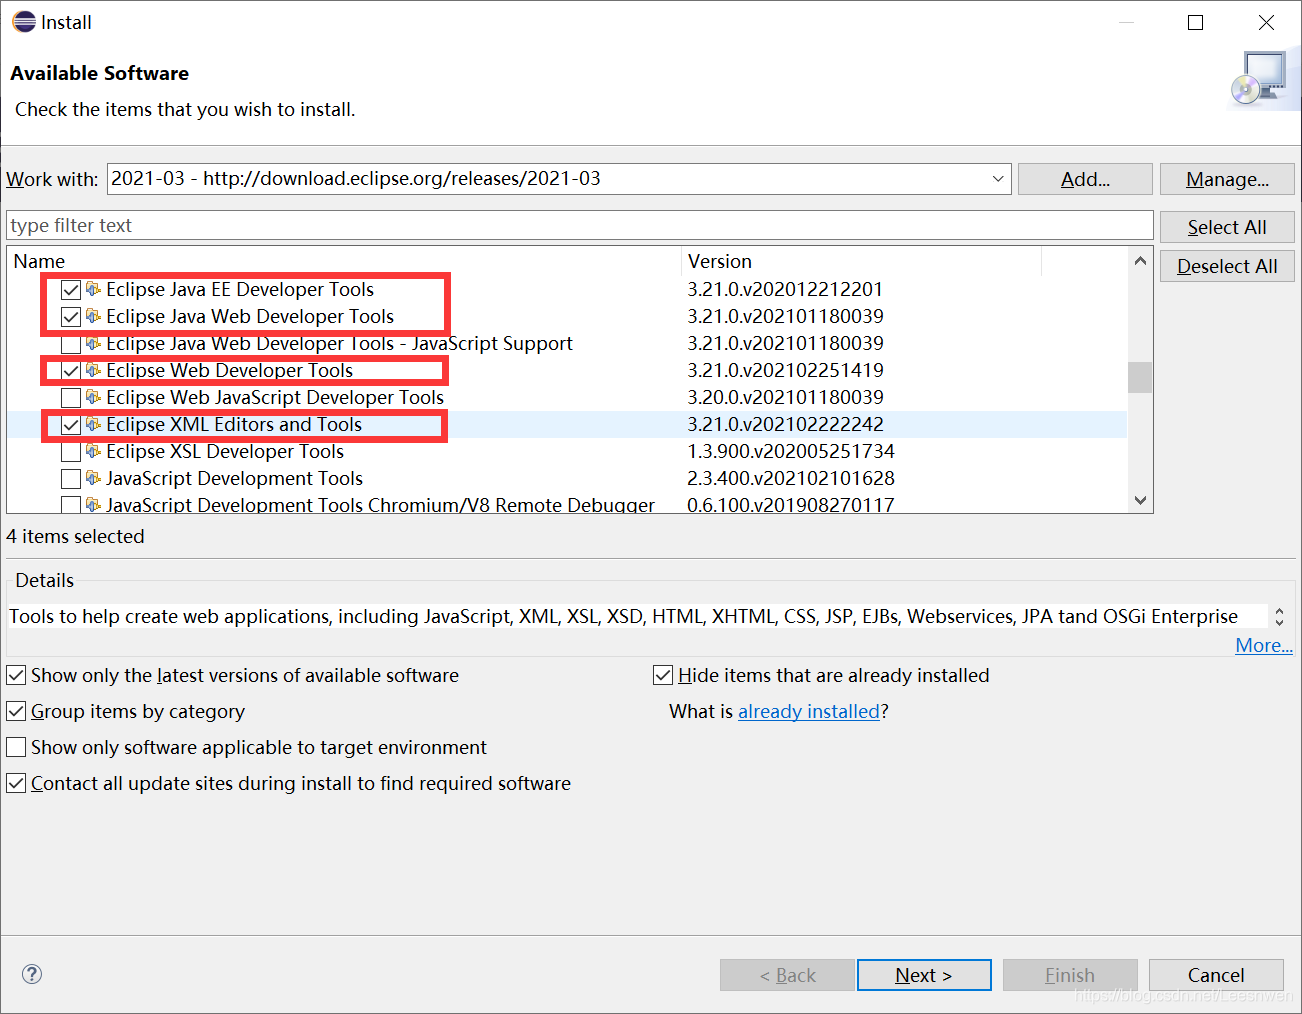The height and width of the screenshot is (1014, 1302).
Task: Click the Eclipse Web Developer Tools feature icon
Action: click(x=93, y=370)
